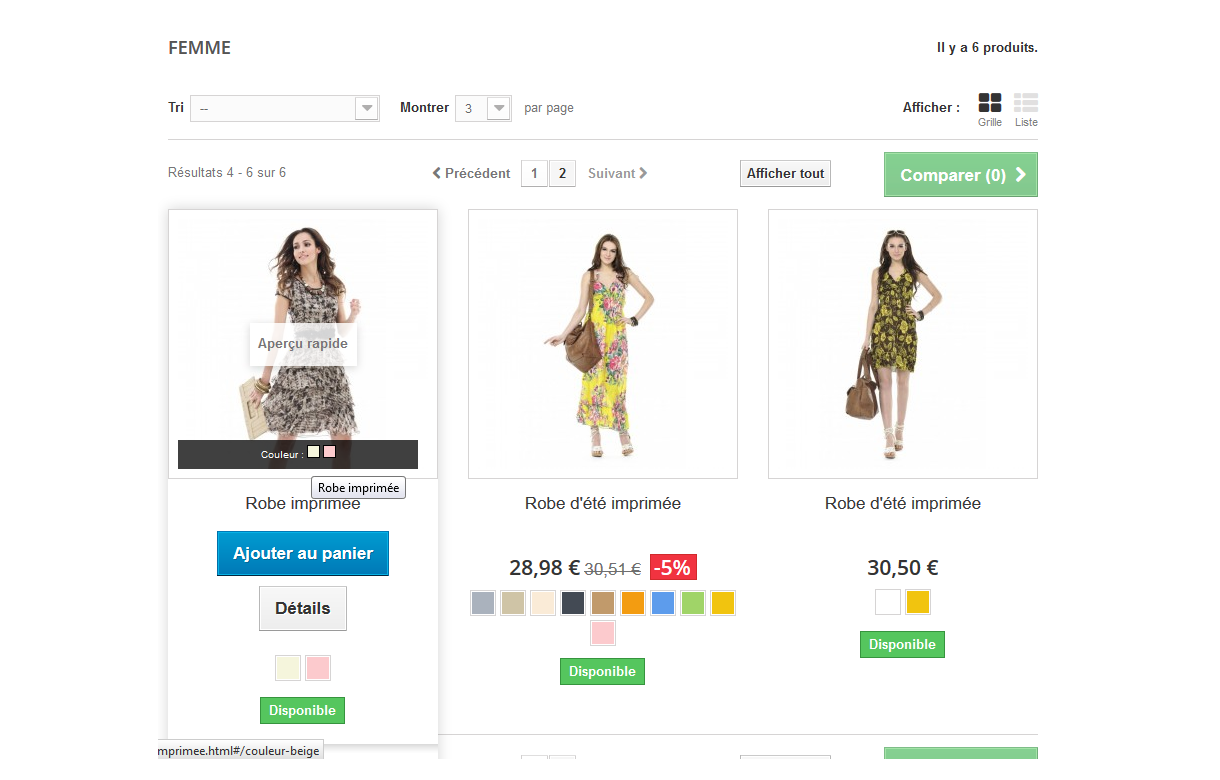Click the disabled Suivant pagination label
This screenshot has width=1220, height=780.
click(x=618, y=173)
